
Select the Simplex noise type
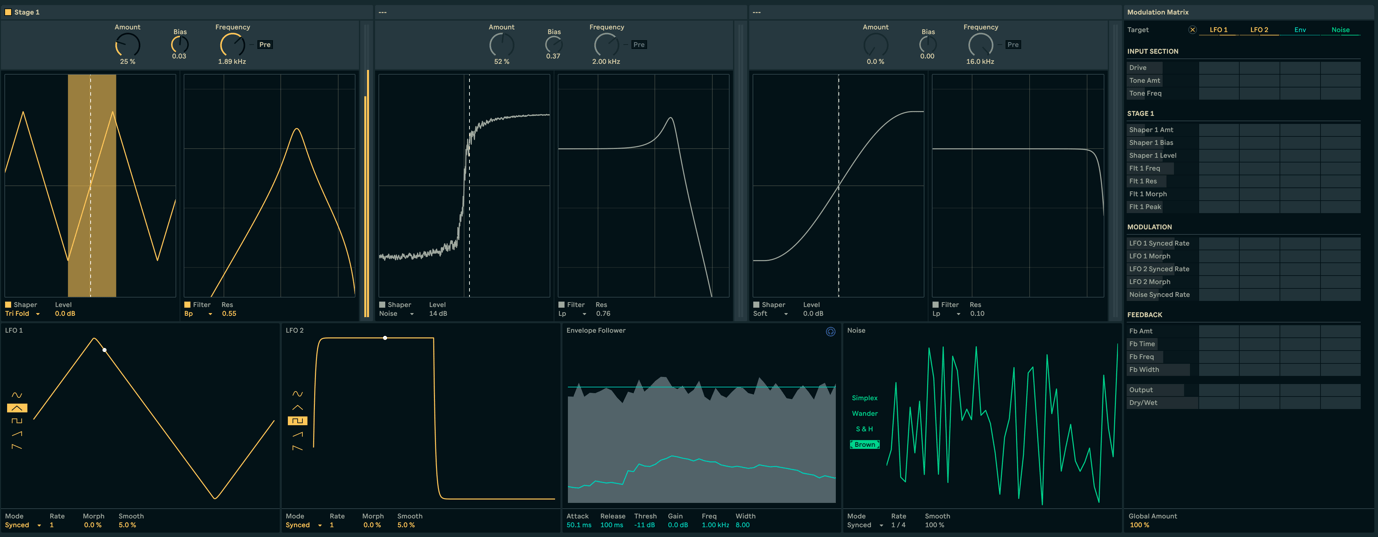coord(864,398)
